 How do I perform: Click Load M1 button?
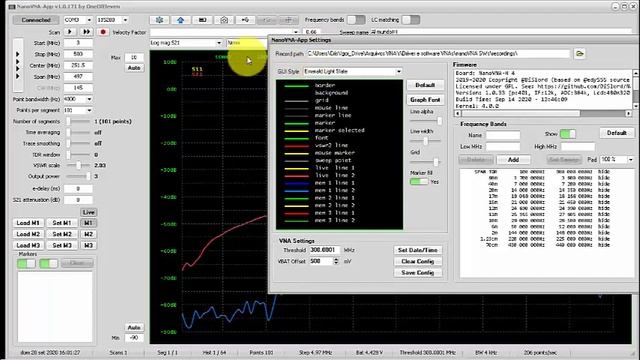coord(28,223)
